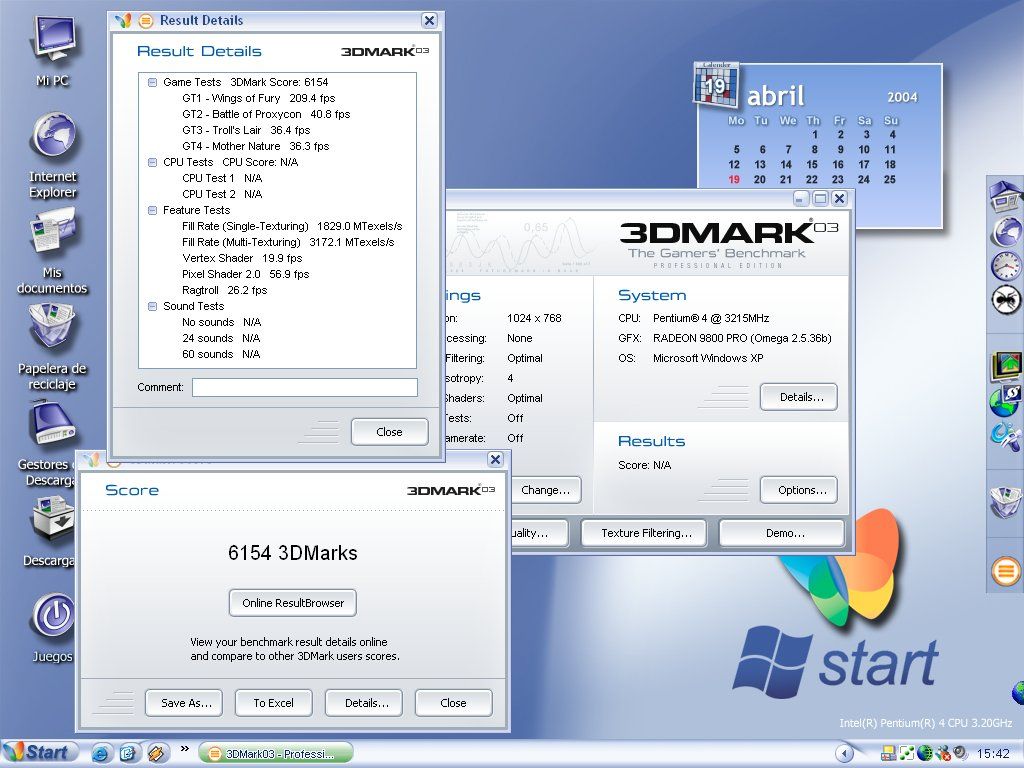1024x768 pixels.
Task: Open Texture Filtering settings button
Action: [646, 533]
